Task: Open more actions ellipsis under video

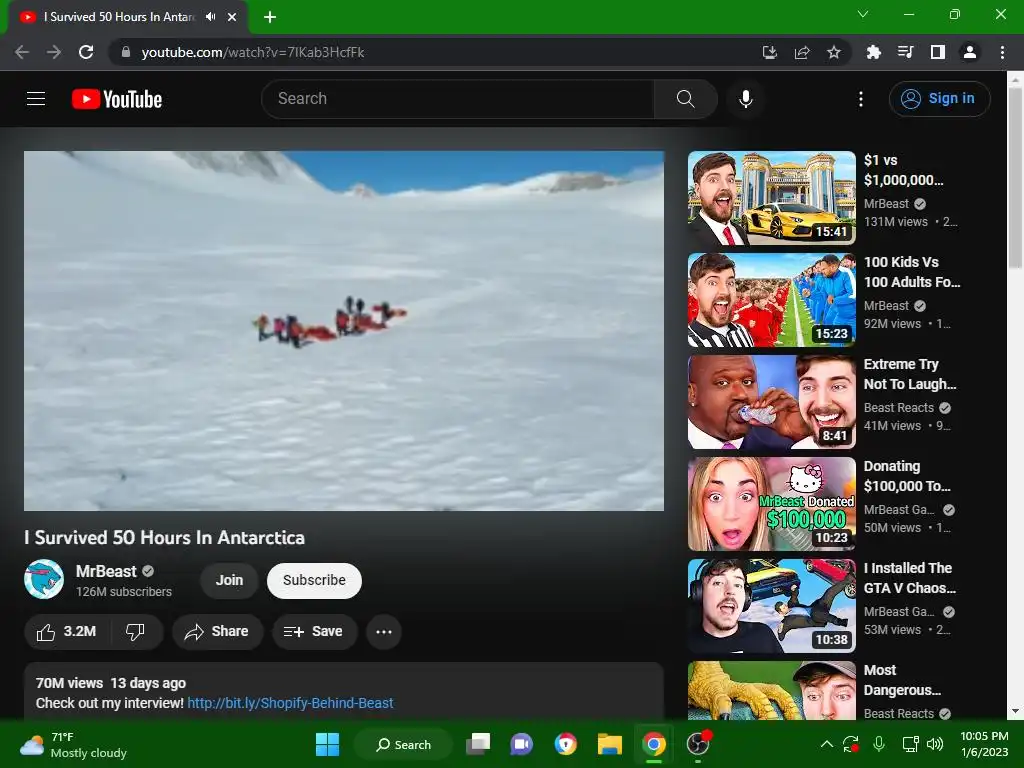Action: [384, 632]
